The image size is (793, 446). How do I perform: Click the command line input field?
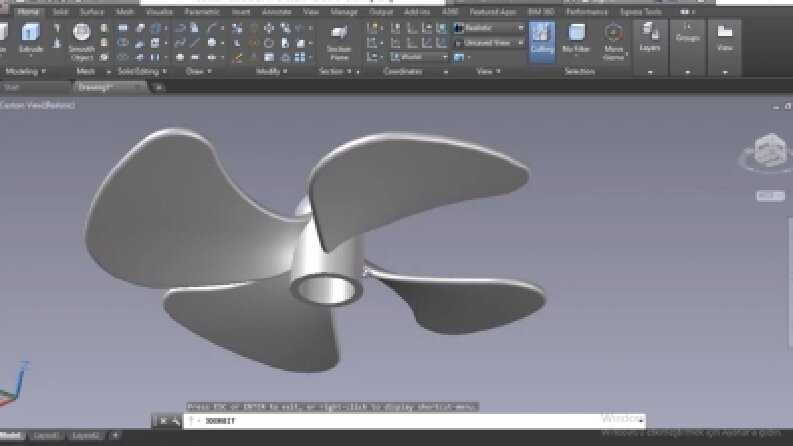[x=414, y=421]
